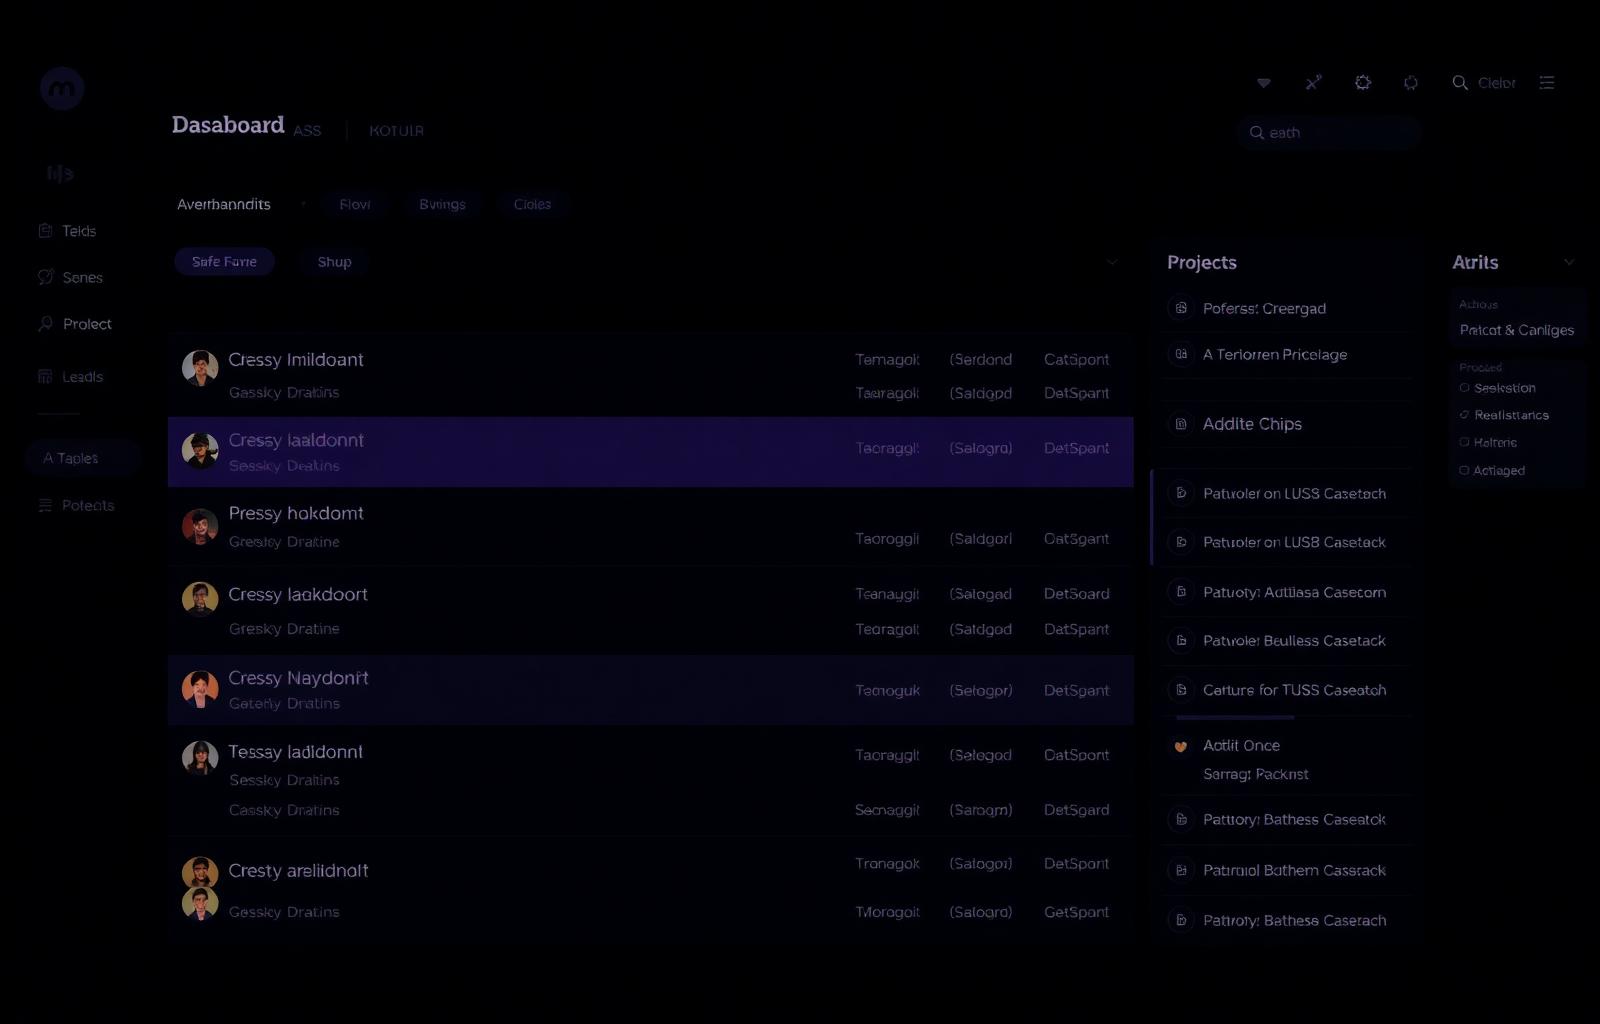Viewport: 1600px width, 1024px height.
Task: Click the Safe Farre button
Action: 224,262
